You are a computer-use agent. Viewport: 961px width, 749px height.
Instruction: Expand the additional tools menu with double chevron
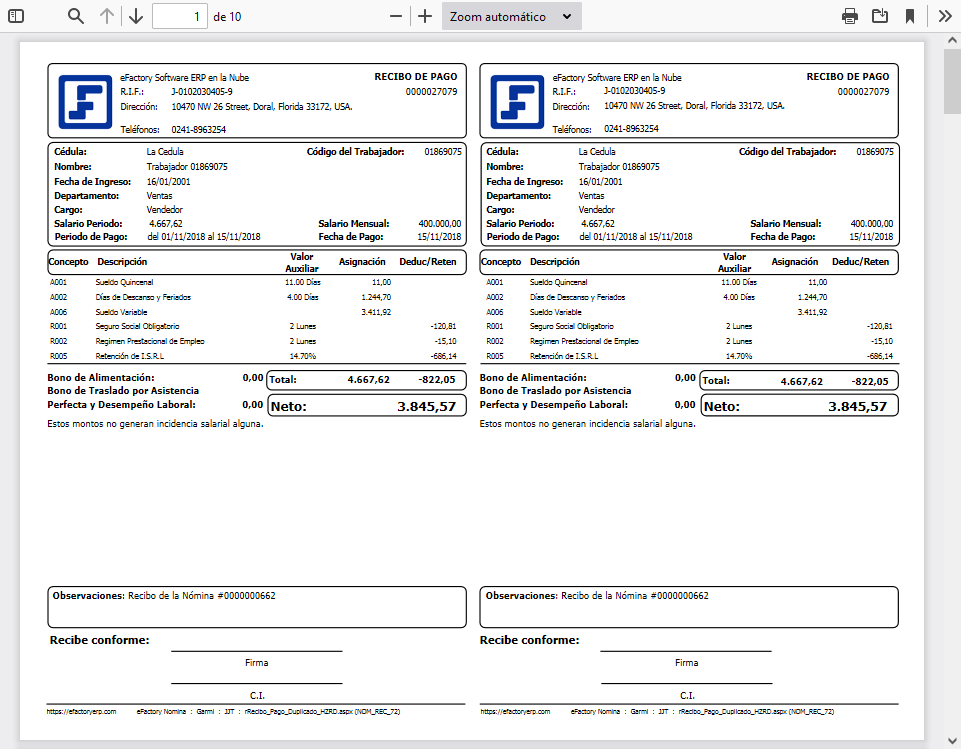944,15
